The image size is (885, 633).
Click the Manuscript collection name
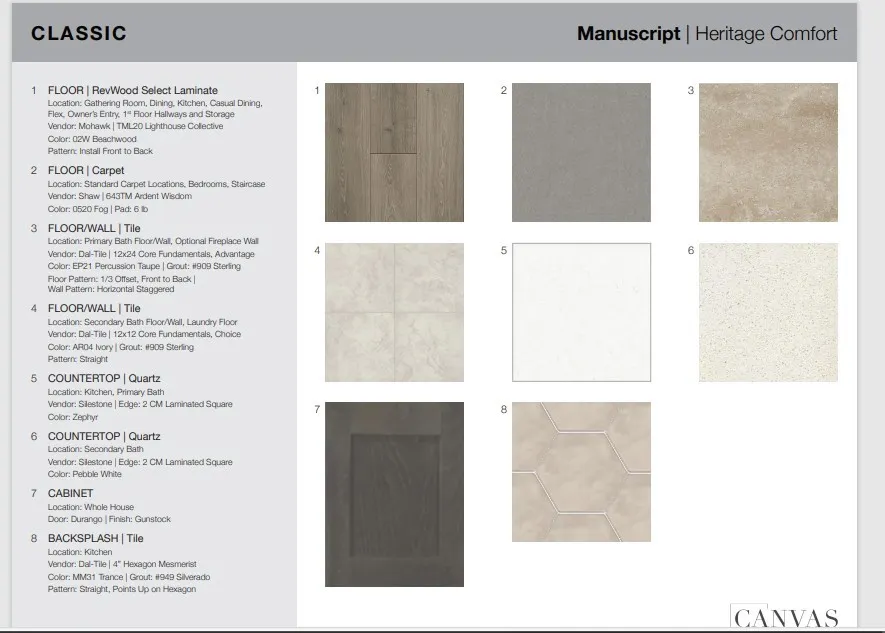pos(628,33)
